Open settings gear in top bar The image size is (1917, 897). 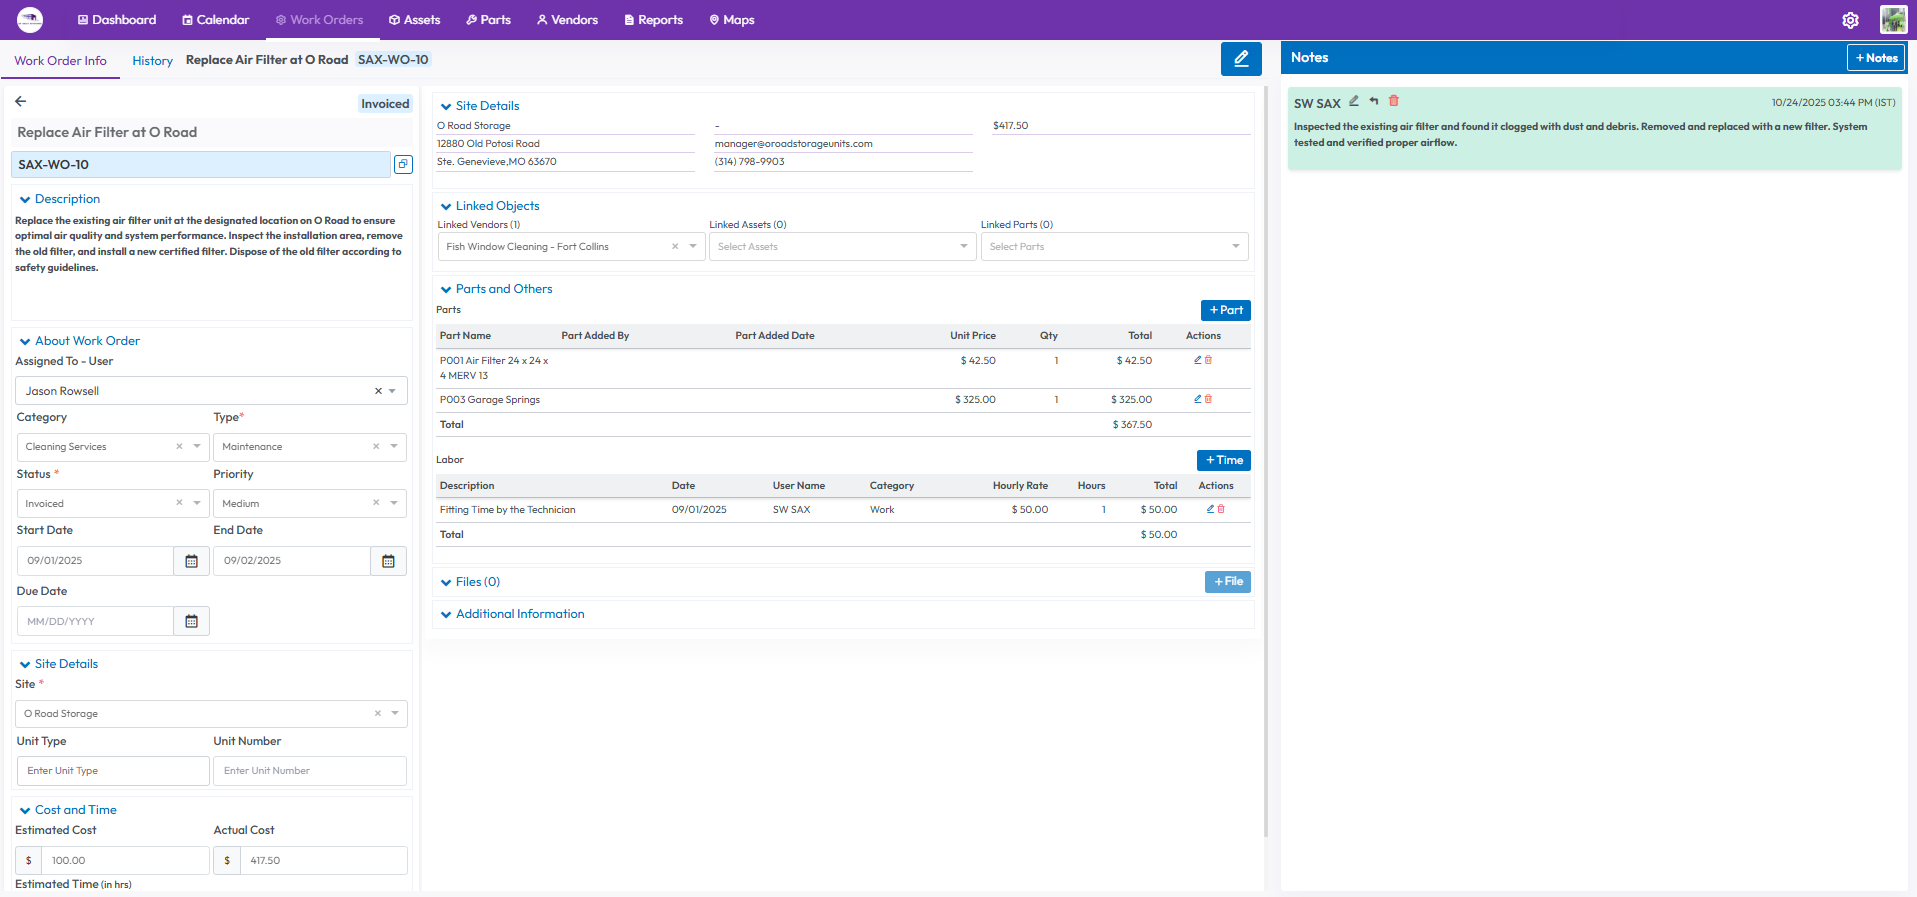(x=1850, y=20)
